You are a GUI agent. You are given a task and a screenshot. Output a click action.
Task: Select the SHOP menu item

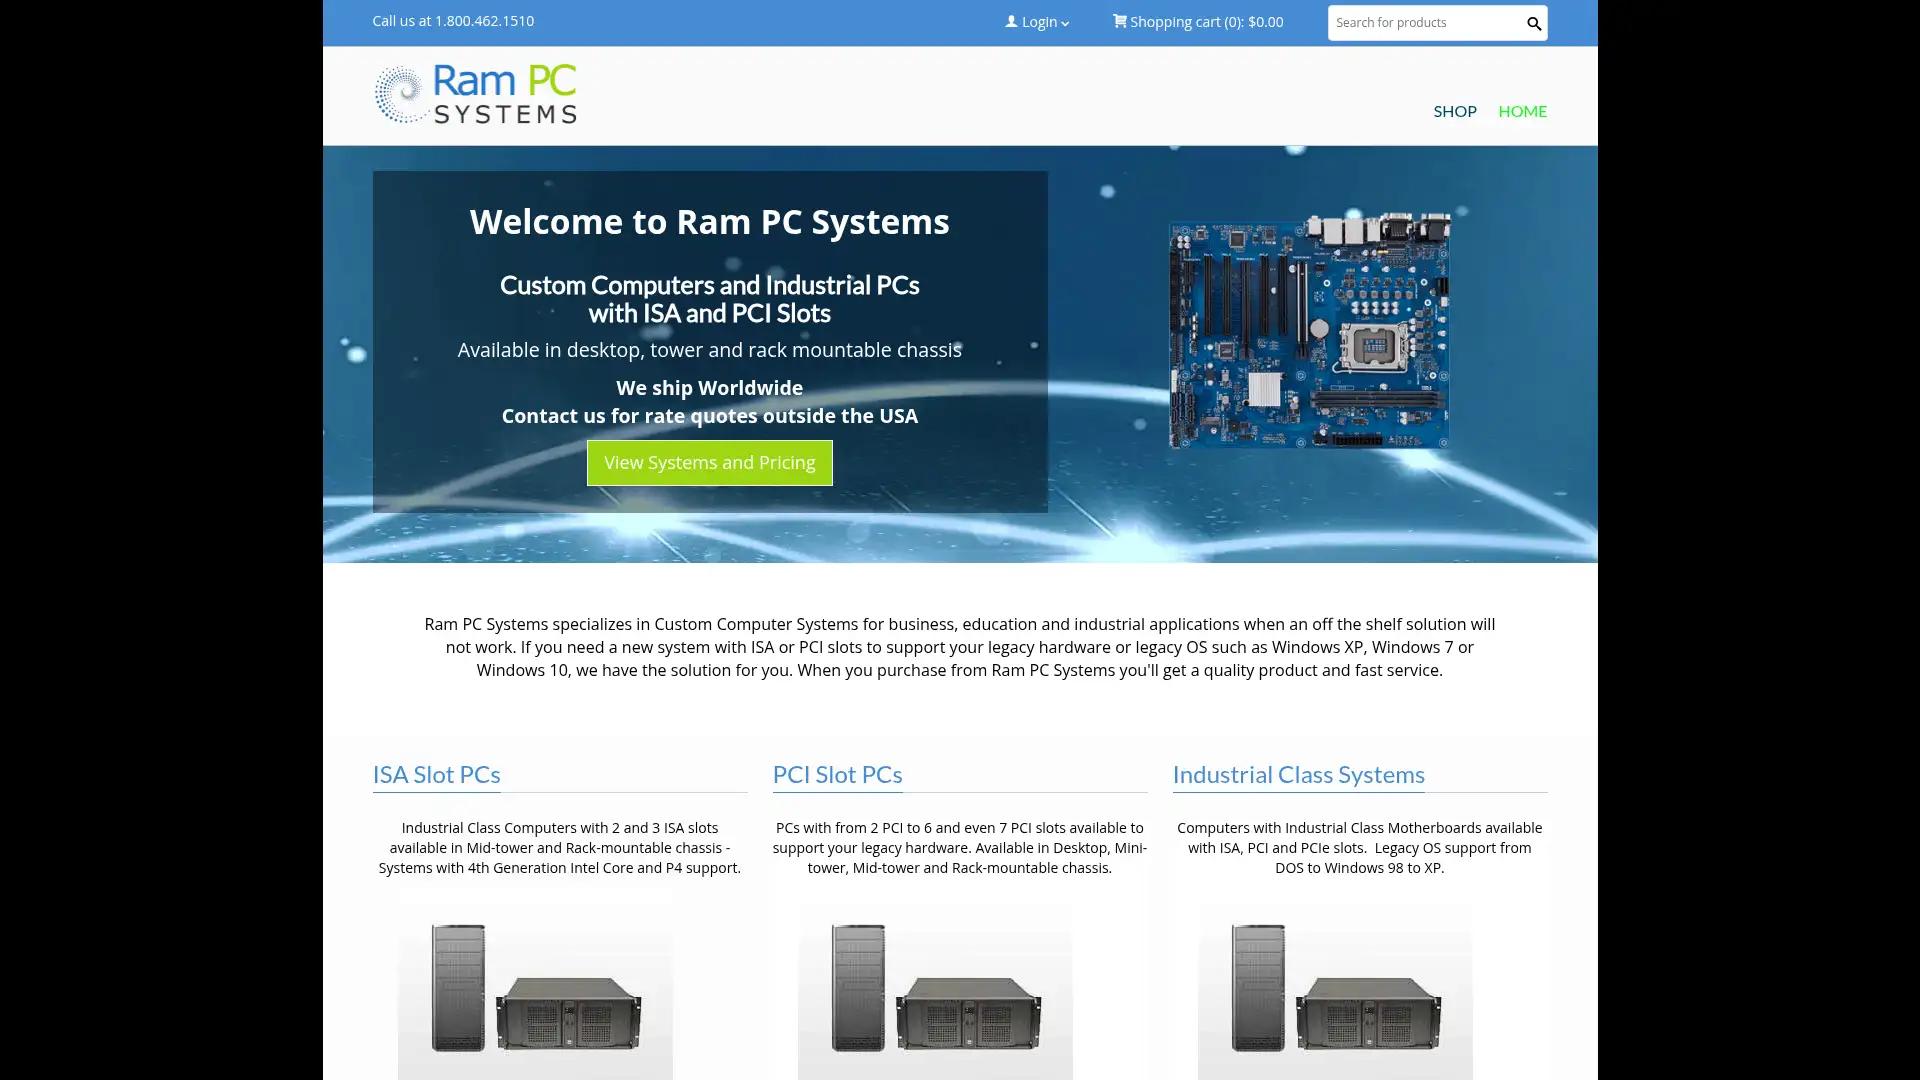coord(1454,111)
